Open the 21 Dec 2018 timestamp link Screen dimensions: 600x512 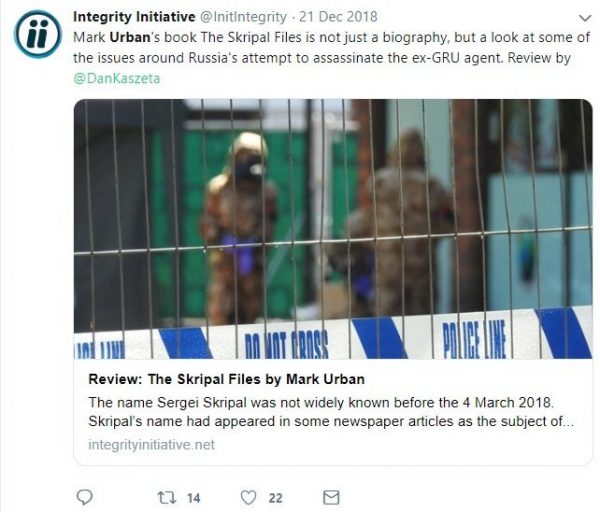pyautogui.click(x=338, y=17)
